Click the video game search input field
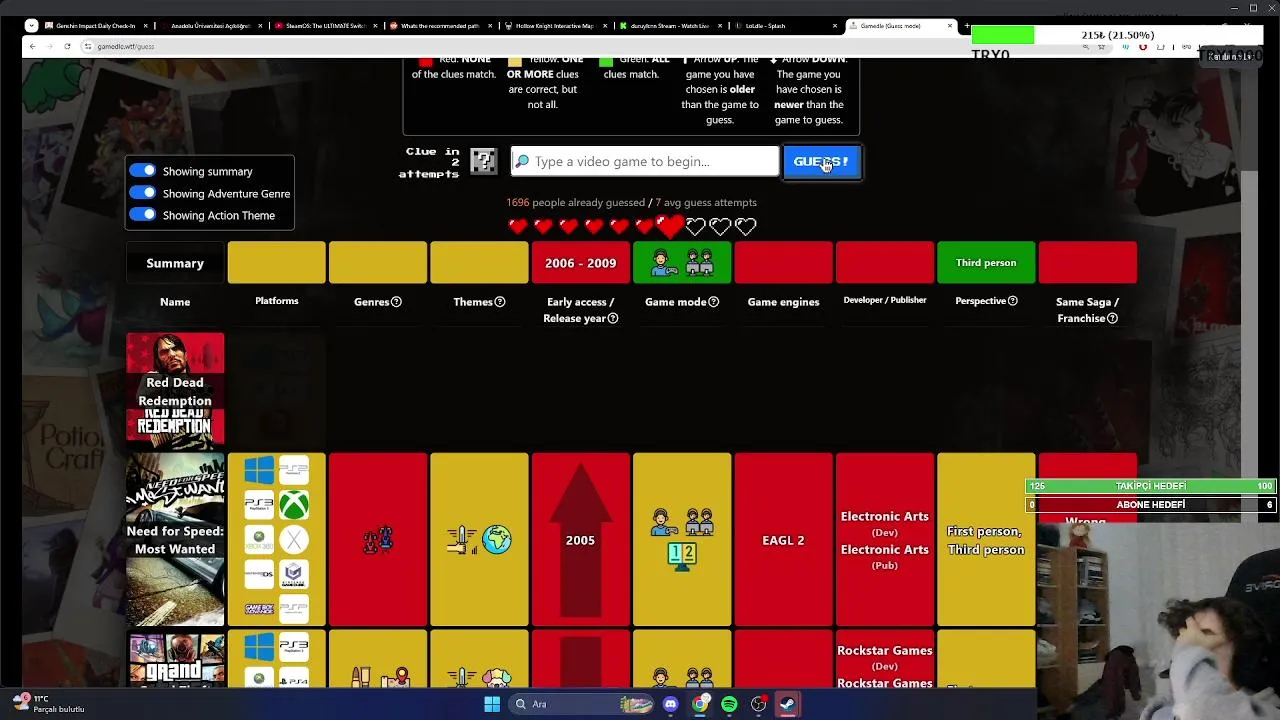Viewport: 1280px width, 720px height. 645,161
